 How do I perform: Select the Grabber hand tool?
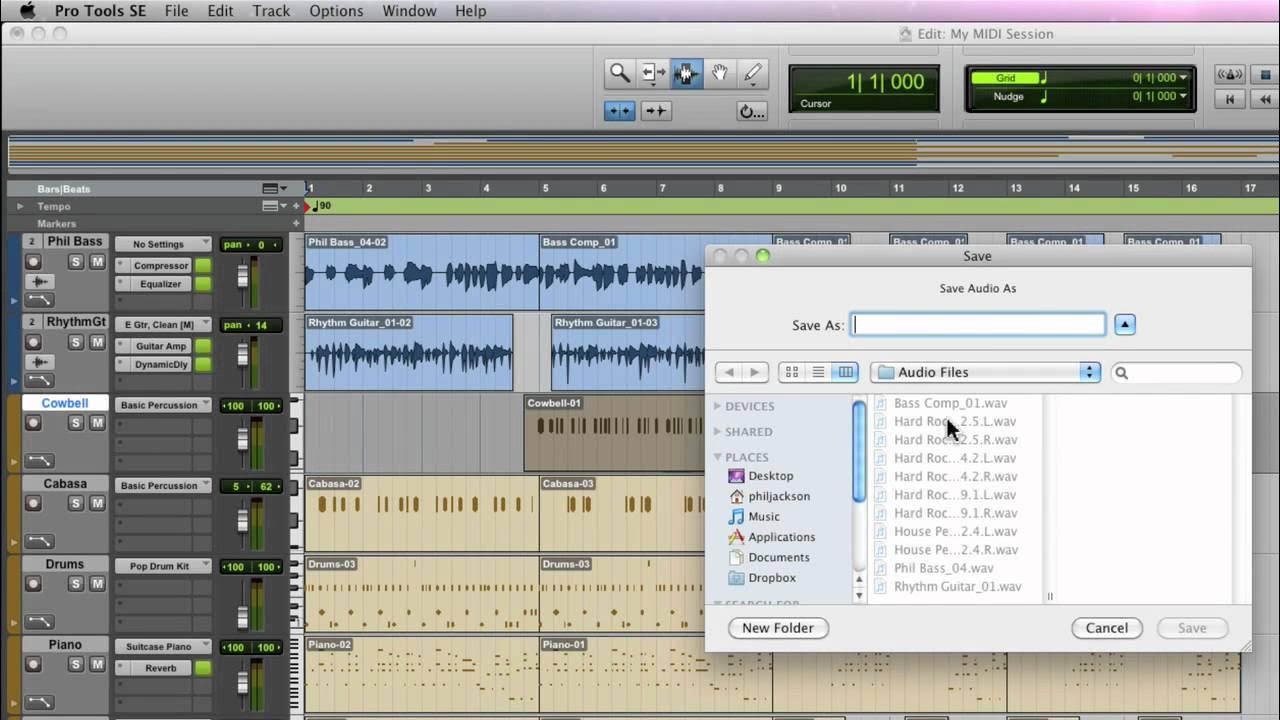[x=719, y=73]
